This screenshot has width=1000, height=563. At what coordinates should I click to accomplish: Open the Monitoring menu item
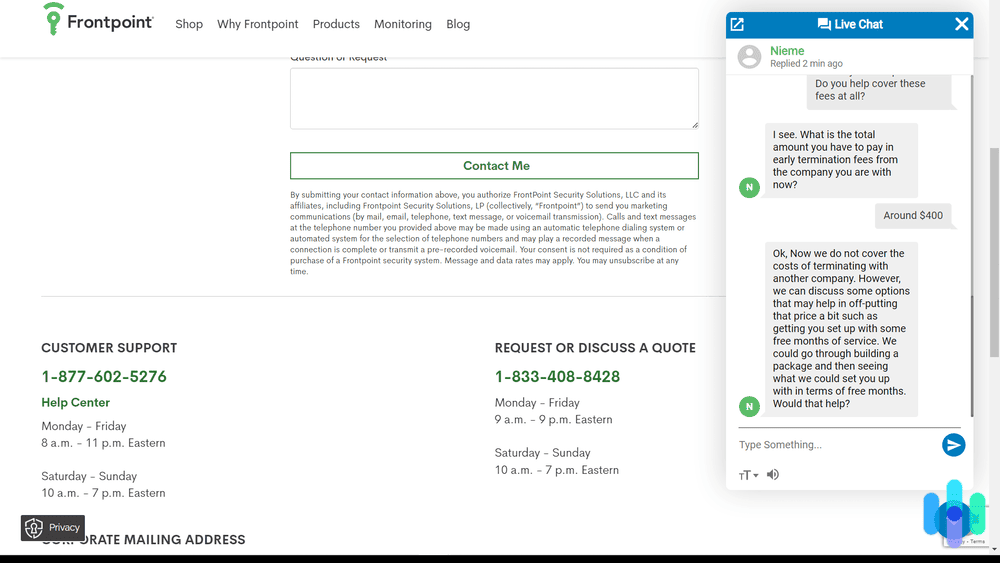(x=403, y=24)
